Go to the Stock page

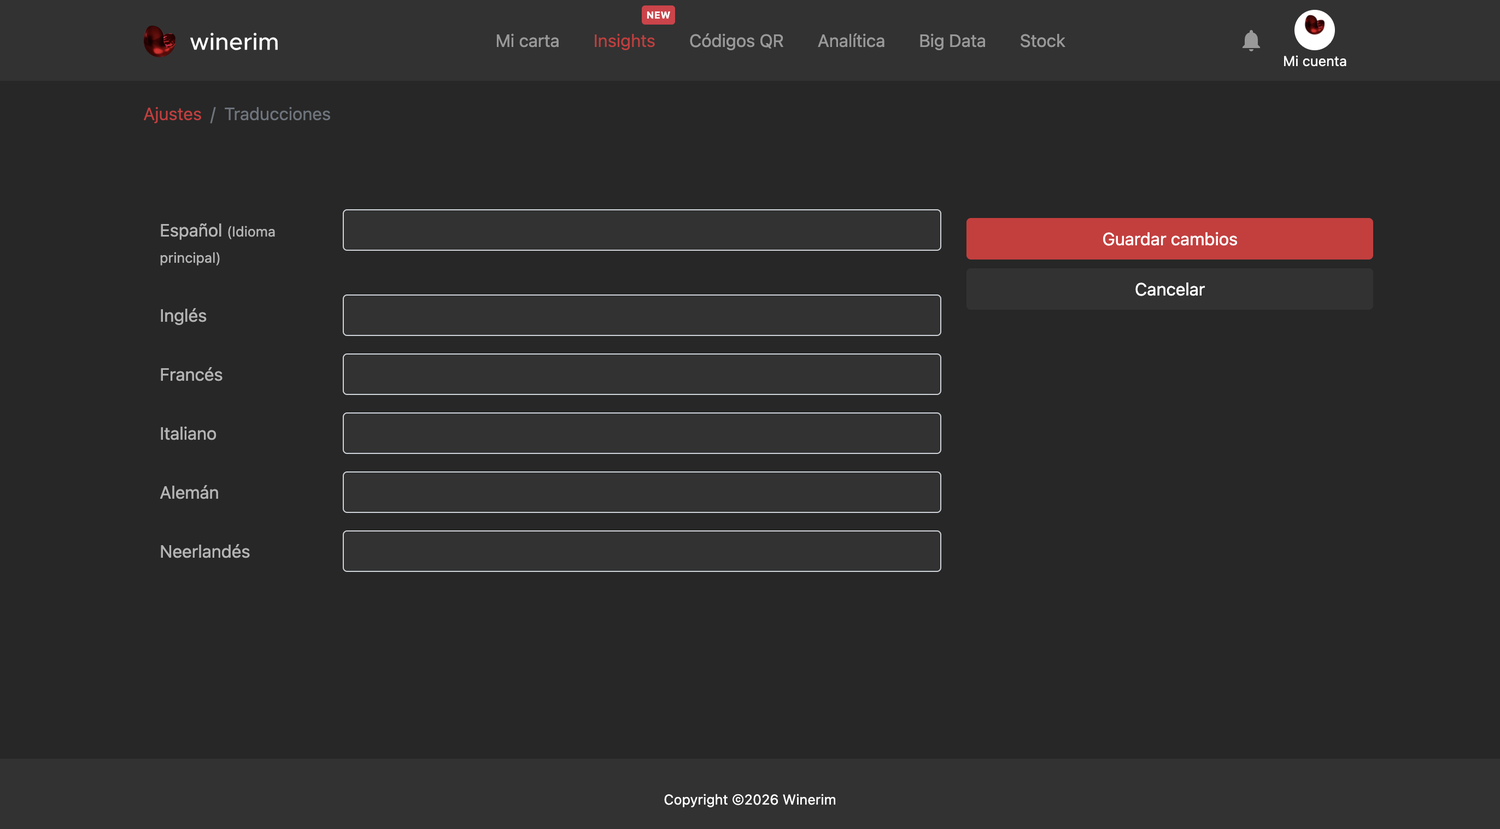click(1042, 41)
